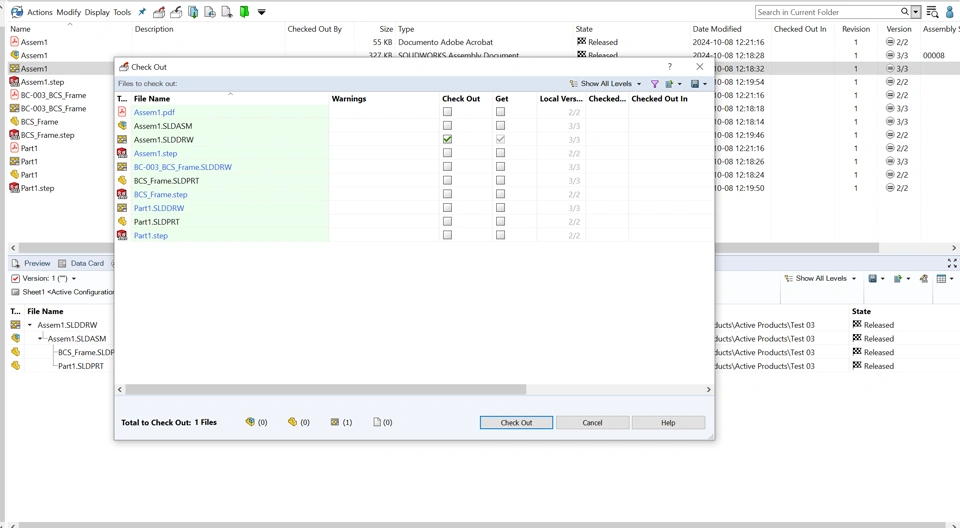The width and height of the screenshot is (960, 528).
Task: Click the Get Version history clock icon
Action: (210, 12)
